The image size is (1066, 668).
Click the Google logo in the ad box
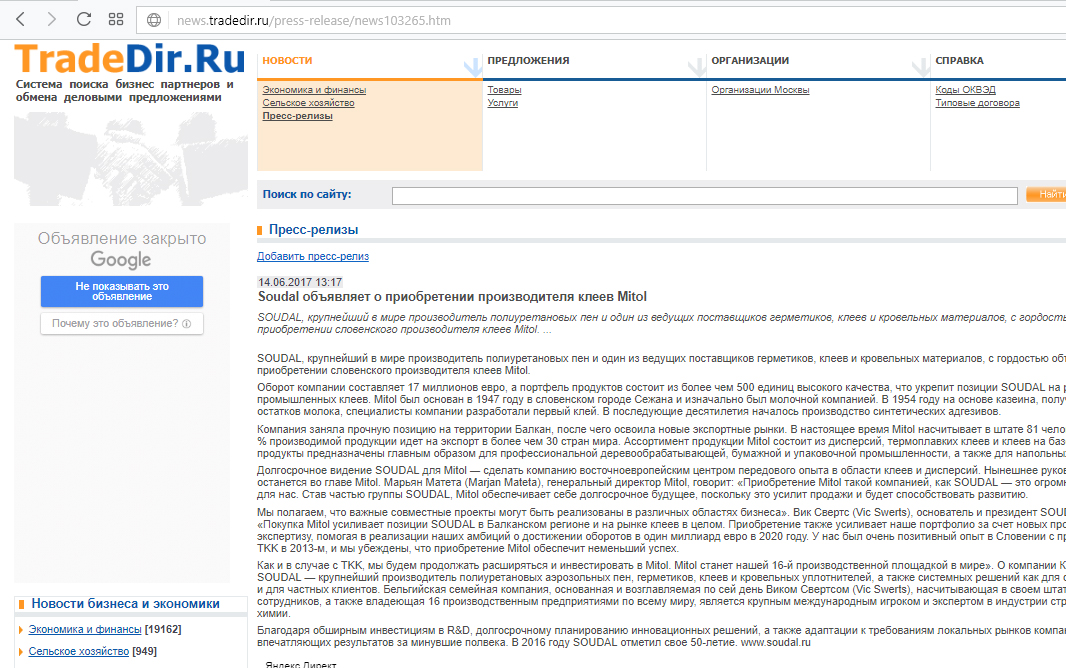tap(121, 260)
